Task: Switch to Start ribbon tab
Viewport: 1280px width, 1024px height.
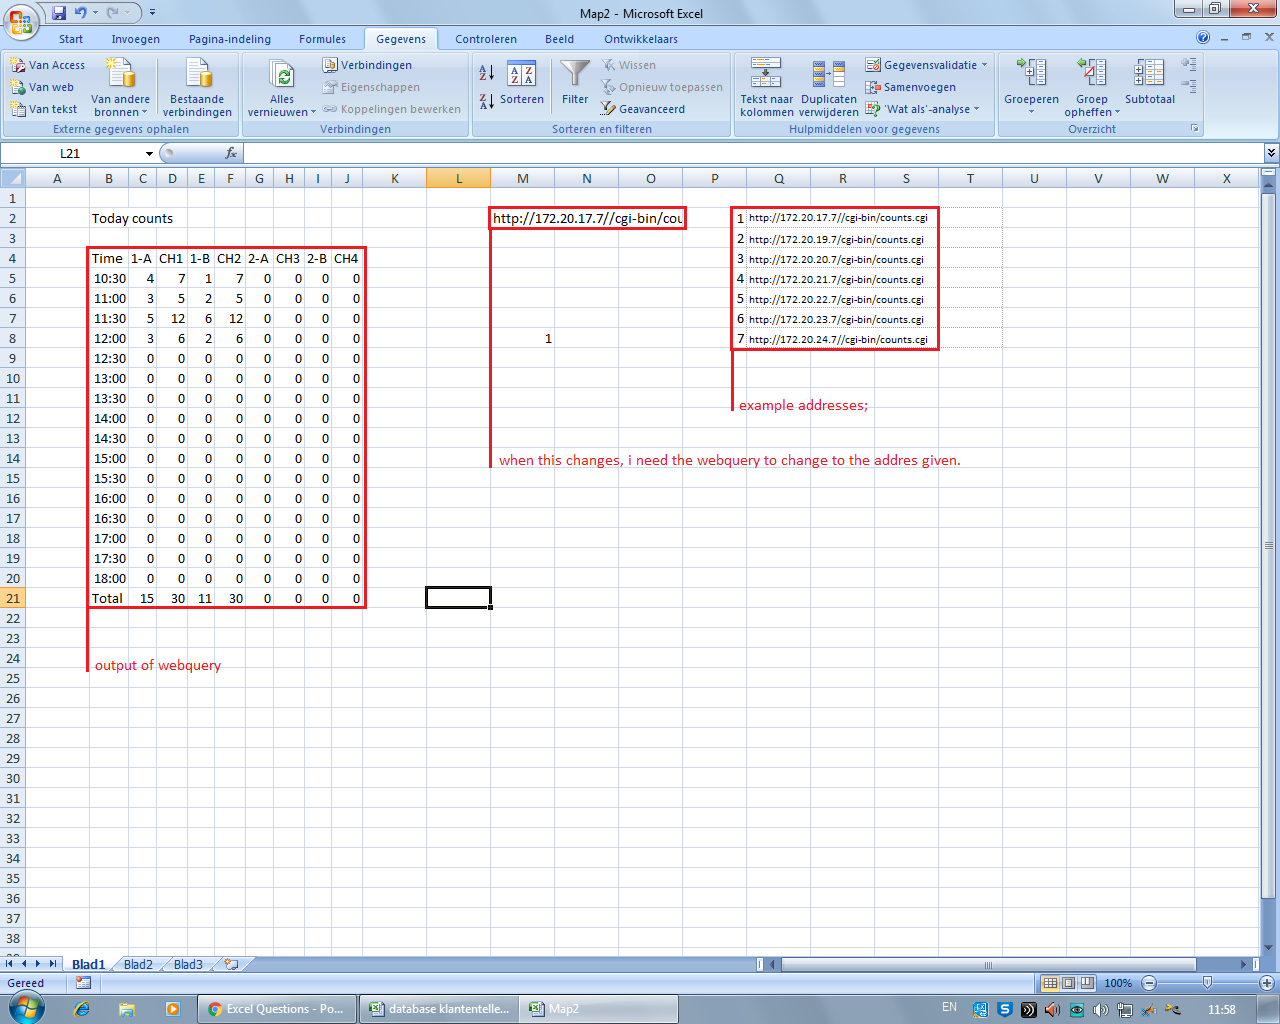Action: pyautogui.click(x=71, y=39)
